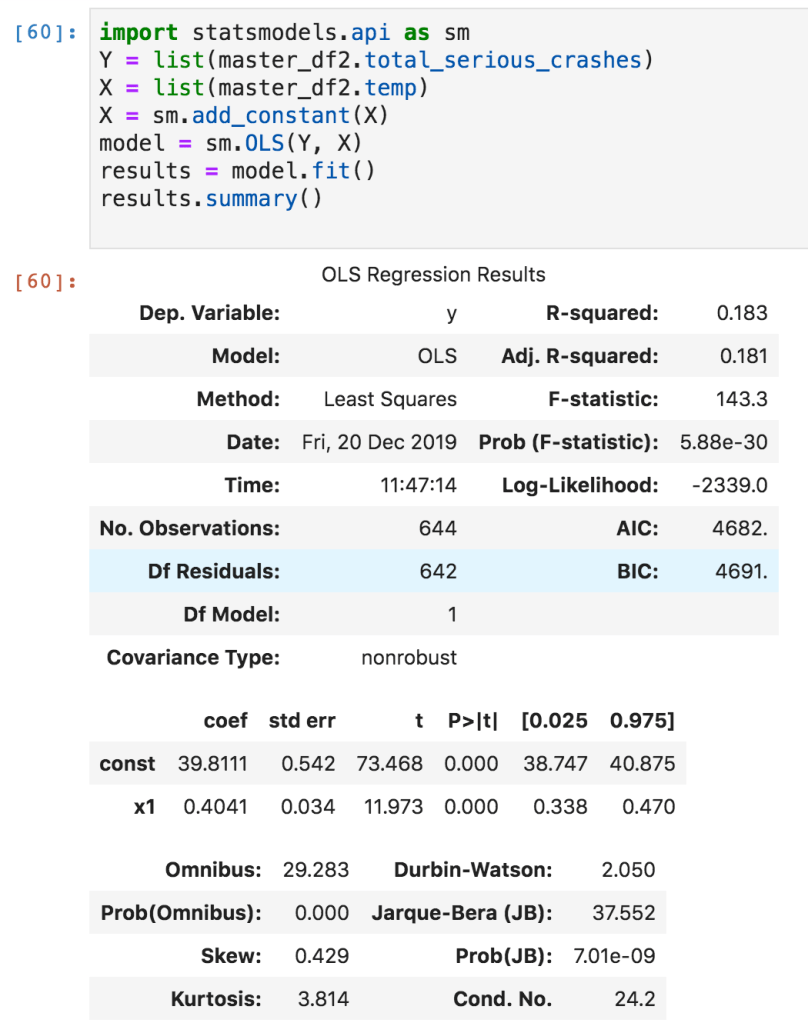Click the No. Observations value 644
Image resolution: width=808 pixels, height=1023 pixels.
[438, 528]
